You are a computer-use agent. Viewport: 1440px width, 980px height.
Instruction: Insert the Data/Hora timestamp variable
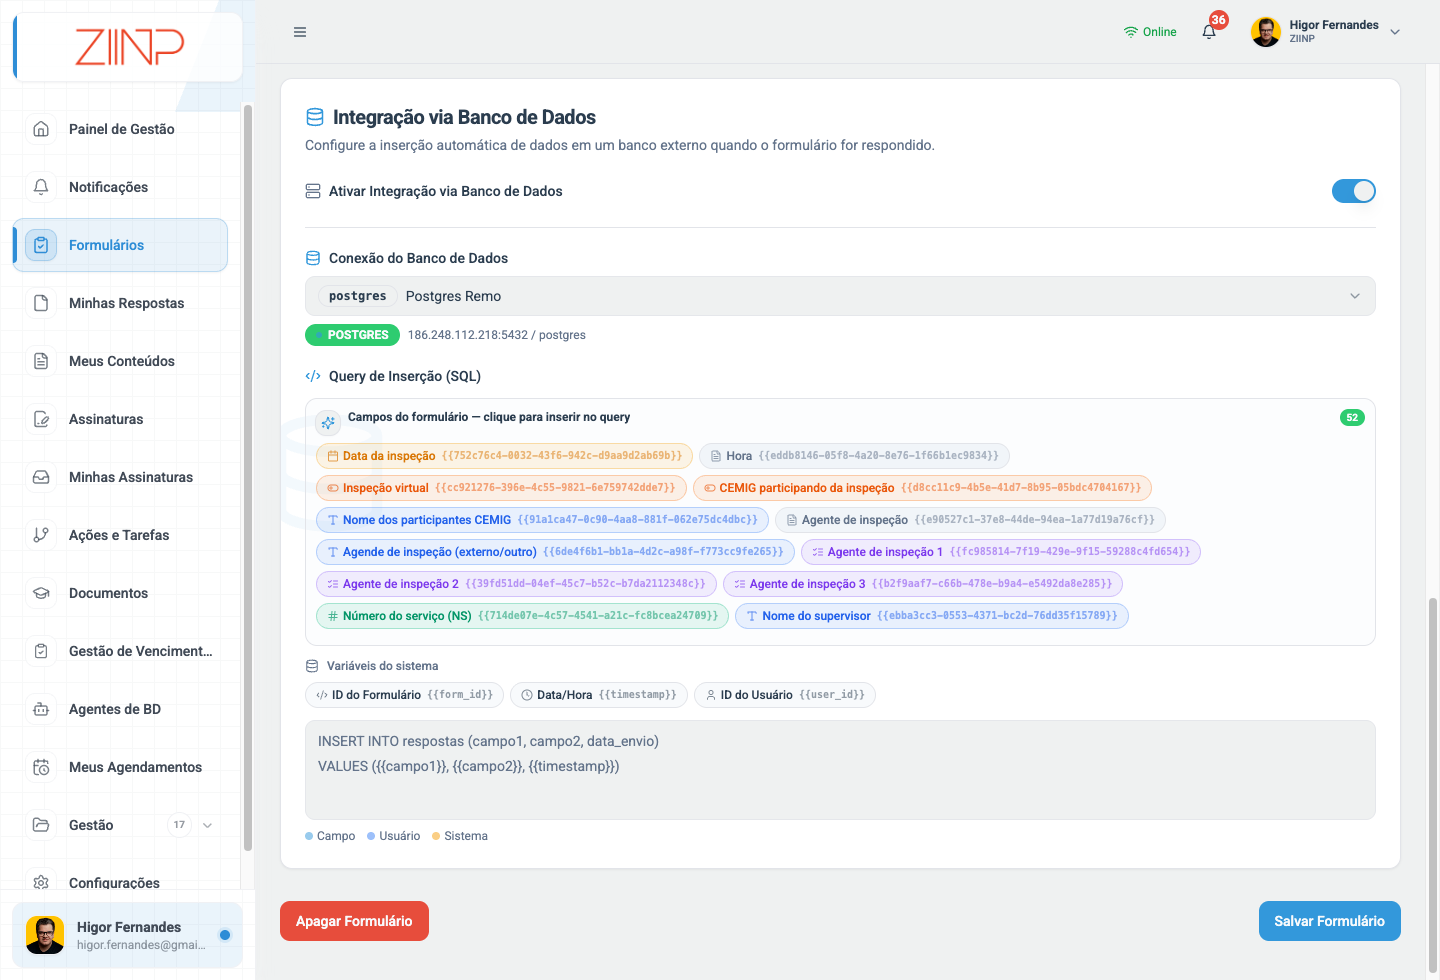(599, 695)
